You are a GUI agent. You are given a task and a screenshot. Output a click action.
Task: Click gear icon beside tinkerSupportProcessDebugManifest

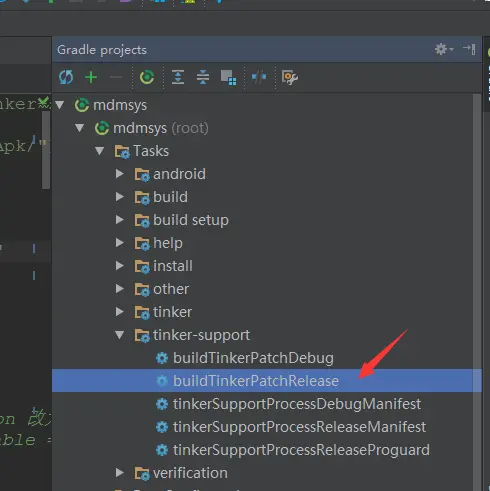[162, 404]
